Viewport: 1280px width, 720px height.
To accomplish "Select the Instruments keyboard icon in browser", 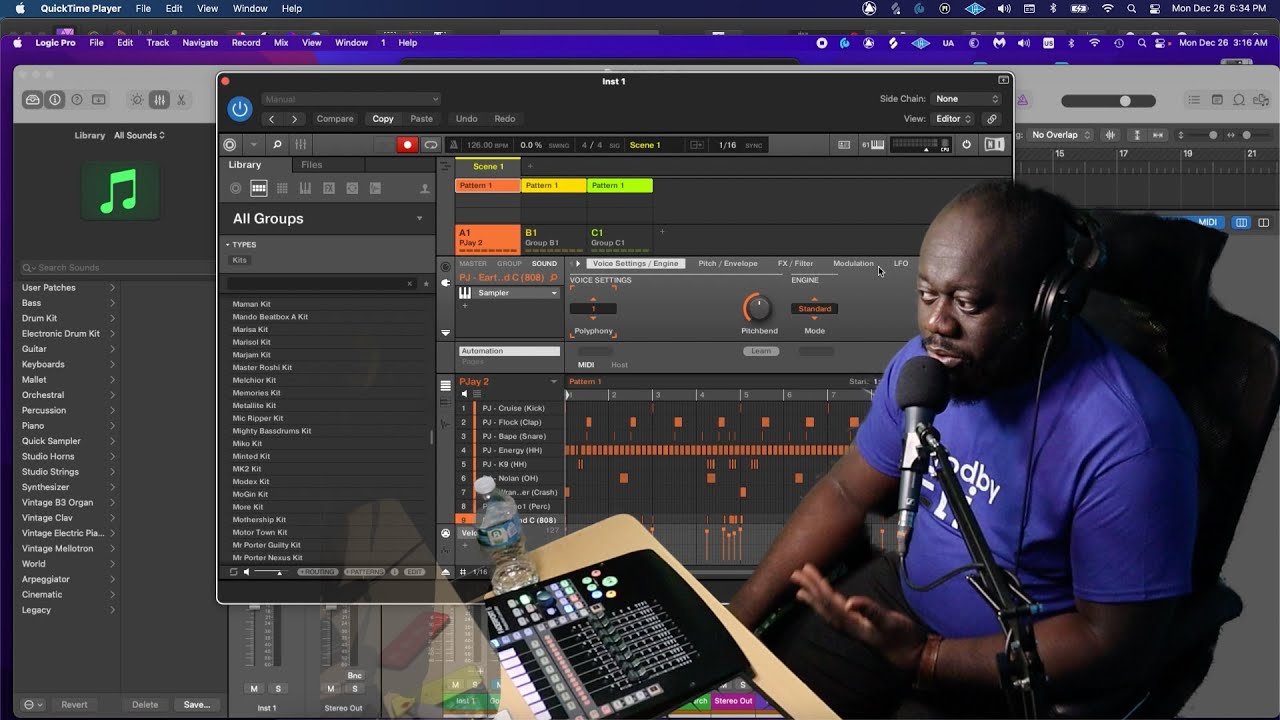I will [x=305, y=188].
